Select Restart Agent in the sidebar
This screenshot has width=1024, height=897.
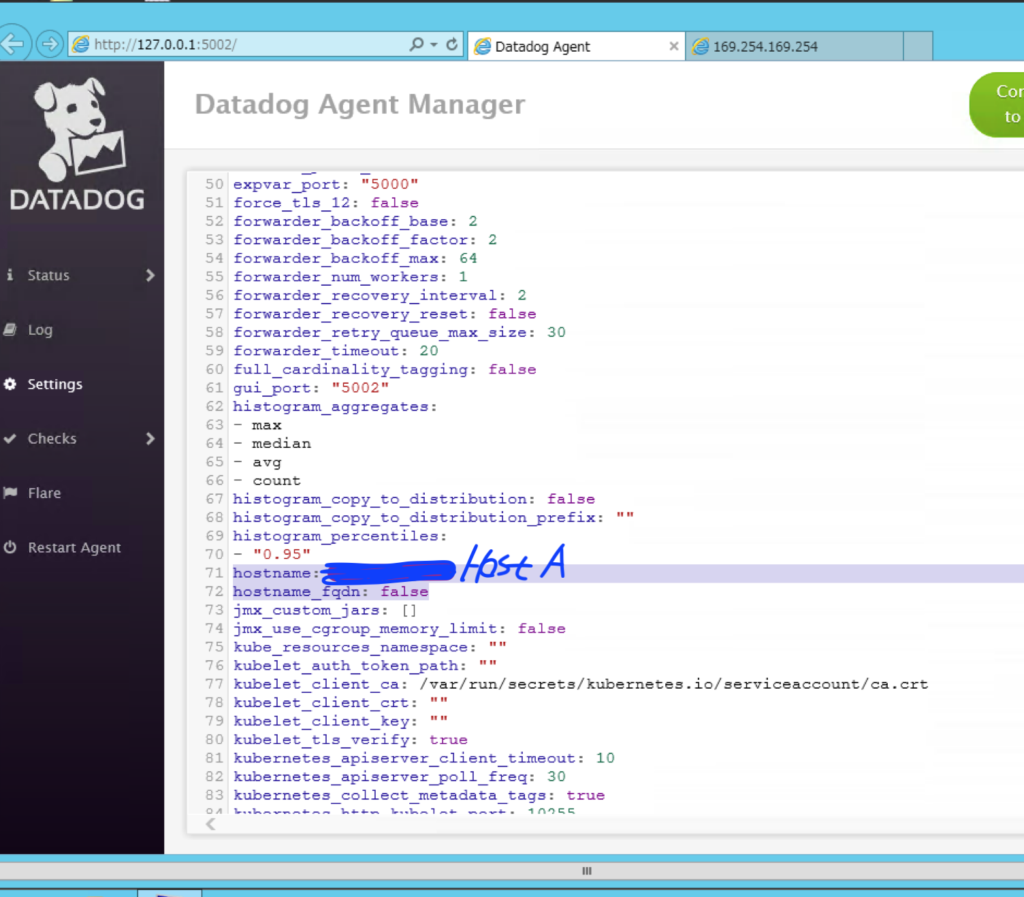(x=74, y=547)
